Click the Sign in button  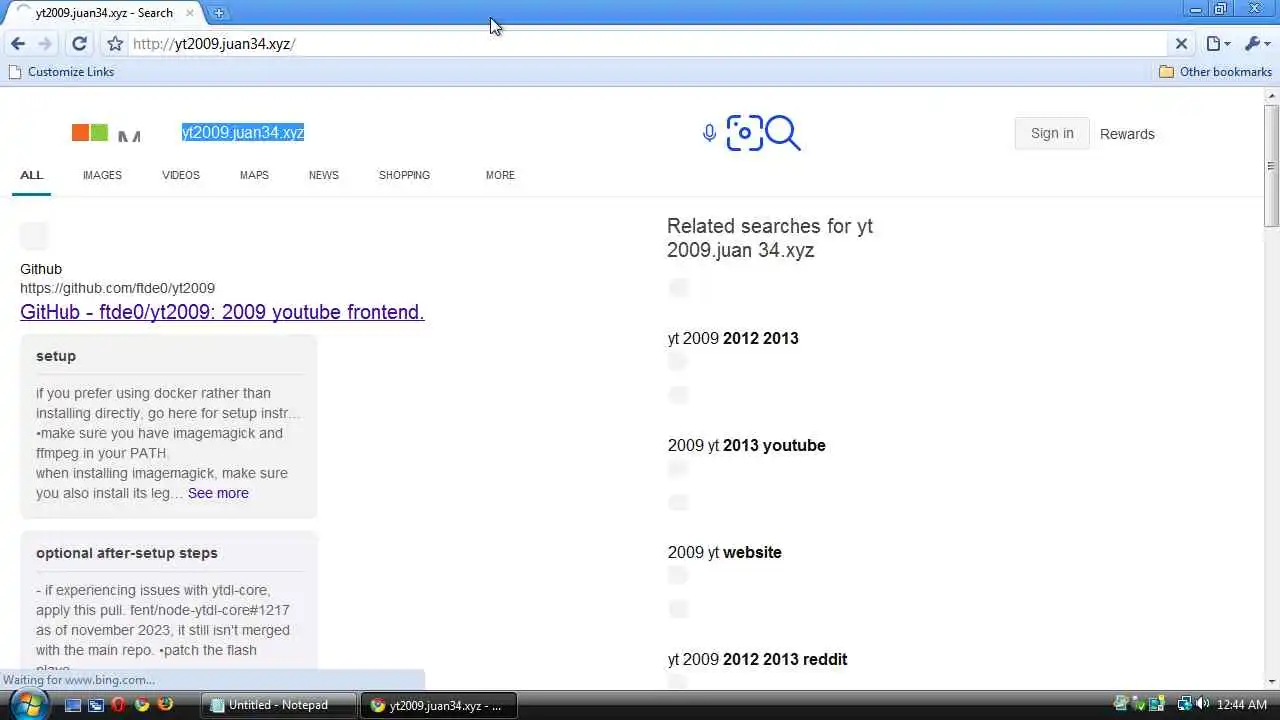pos(1052,133)
